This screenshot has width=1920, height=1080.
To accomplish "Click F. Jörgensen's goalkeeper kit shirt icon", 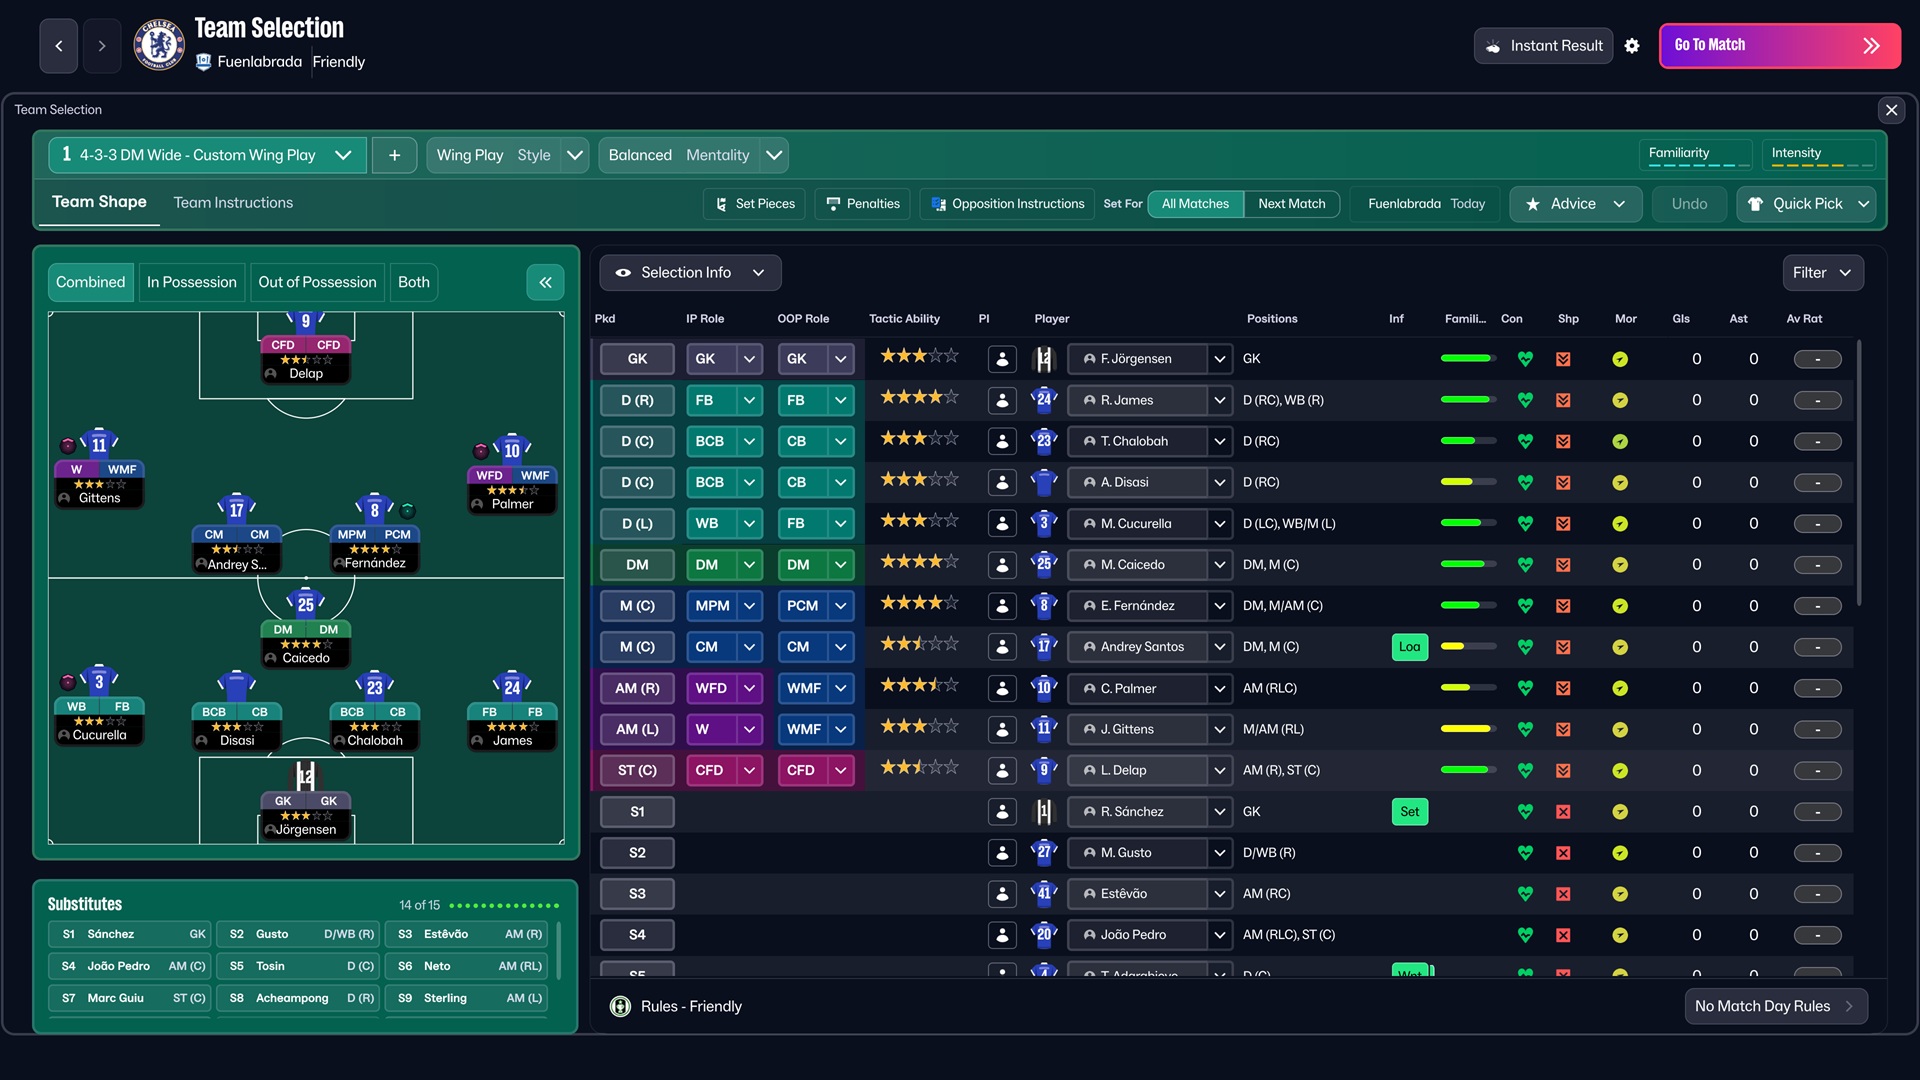I will pos(1043,358).
